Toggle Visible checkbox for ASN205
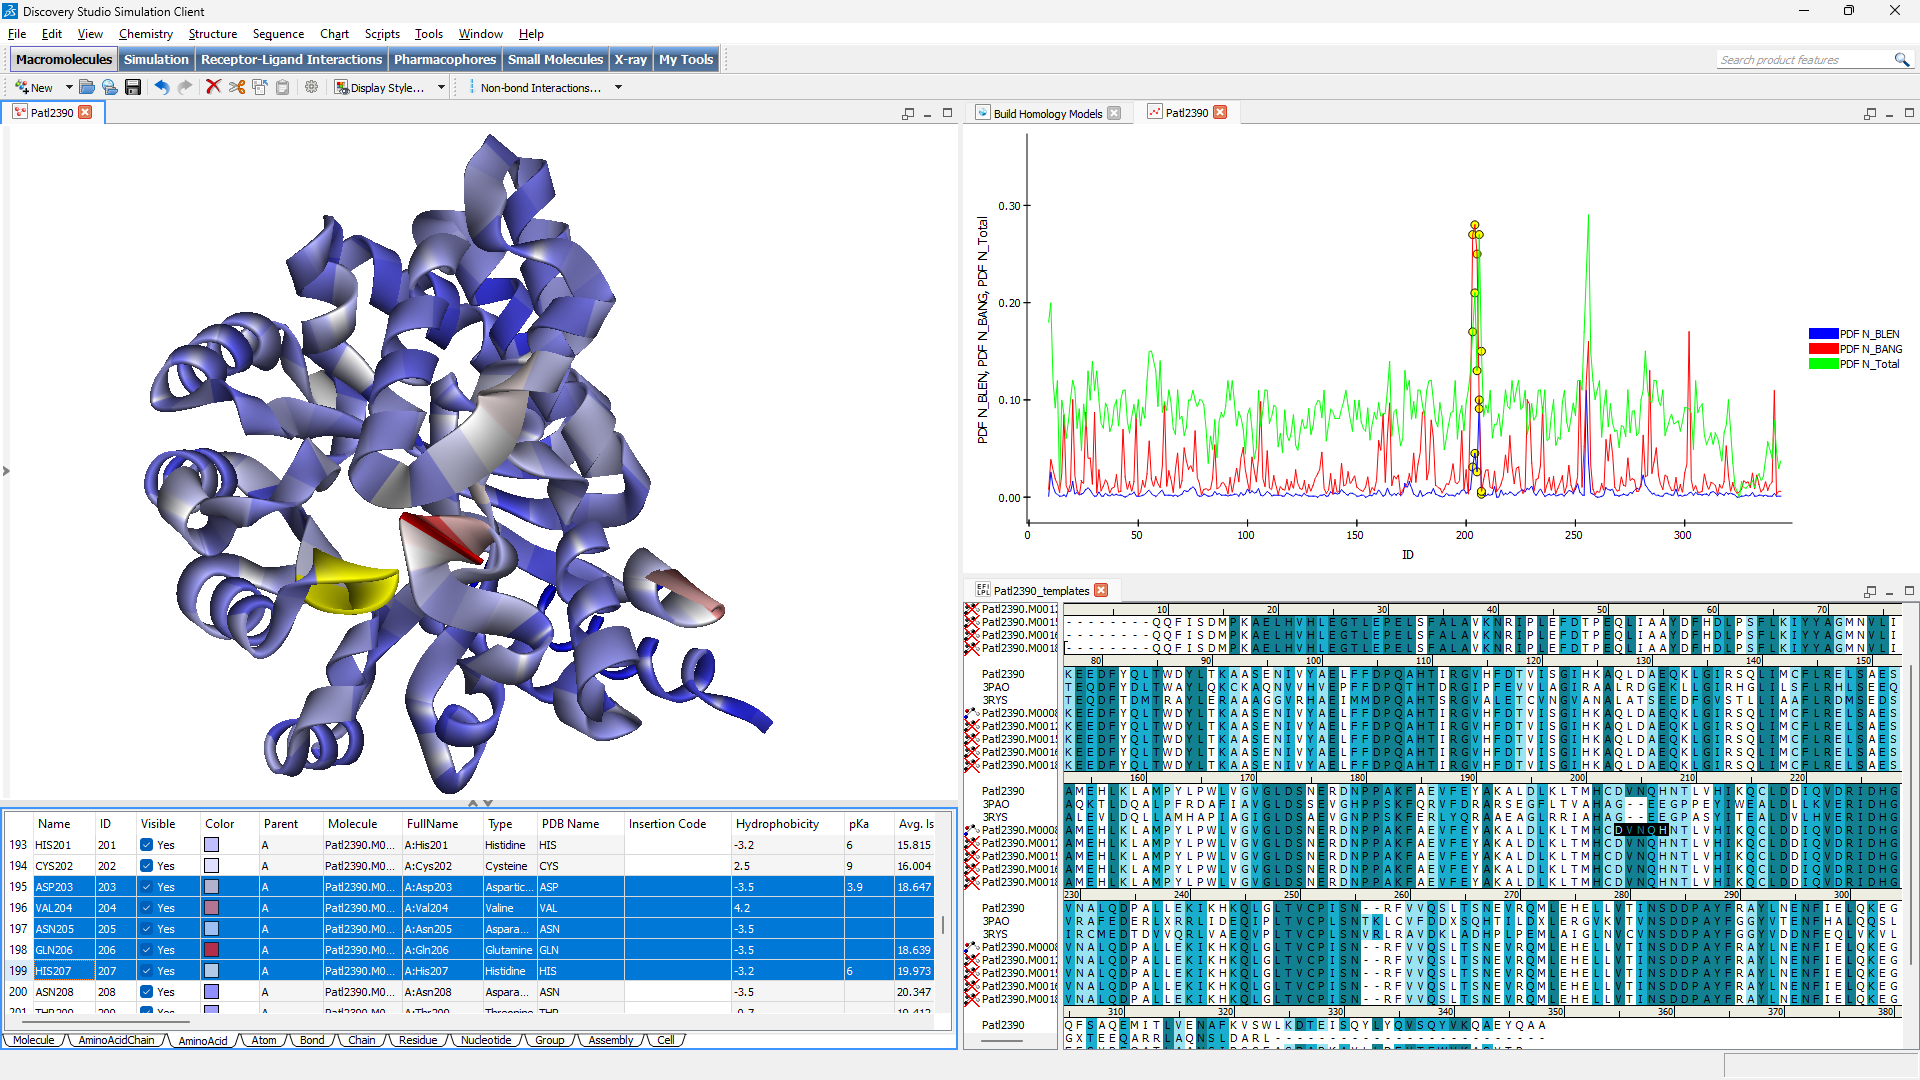1920x1080 pixels. (x=147, y=929)
